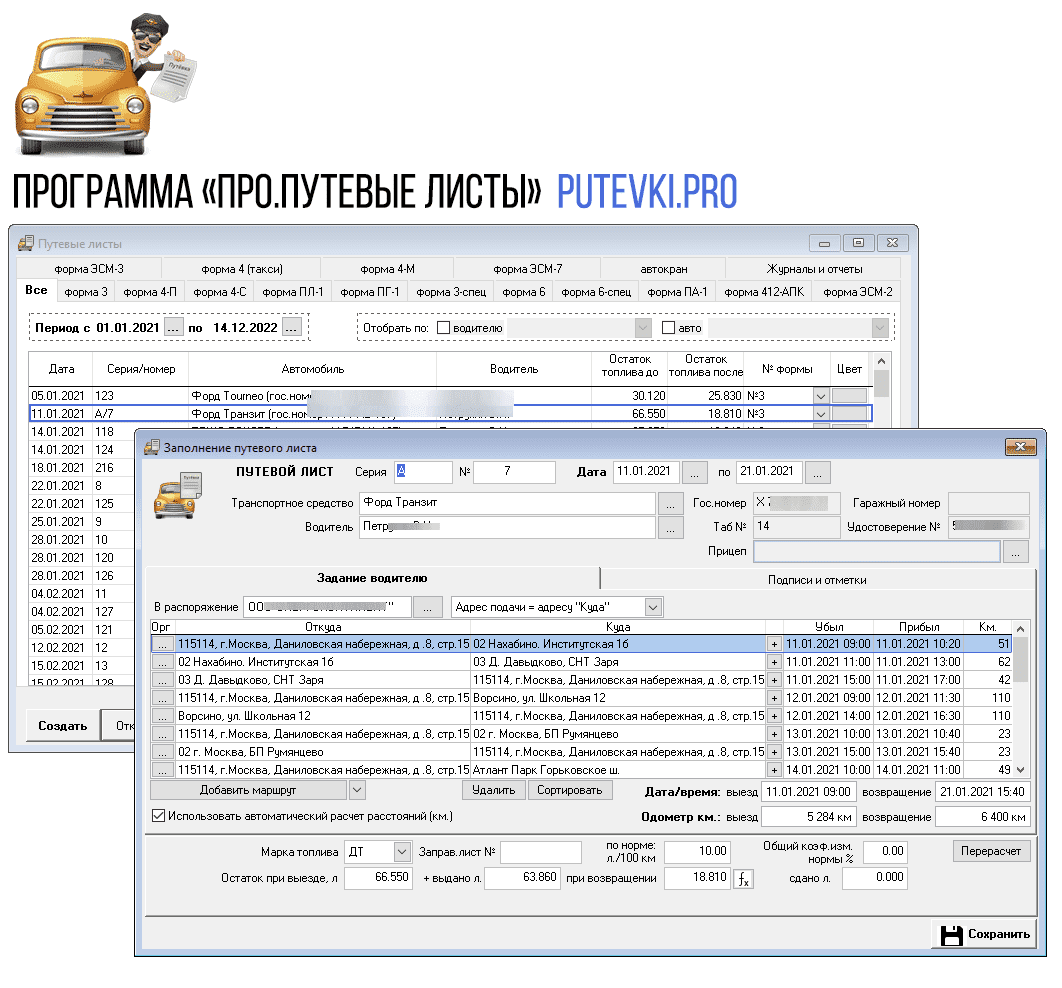Screen dimensions: 1062x988
Task: Click the Серия input field
Action: click(423, 472)
